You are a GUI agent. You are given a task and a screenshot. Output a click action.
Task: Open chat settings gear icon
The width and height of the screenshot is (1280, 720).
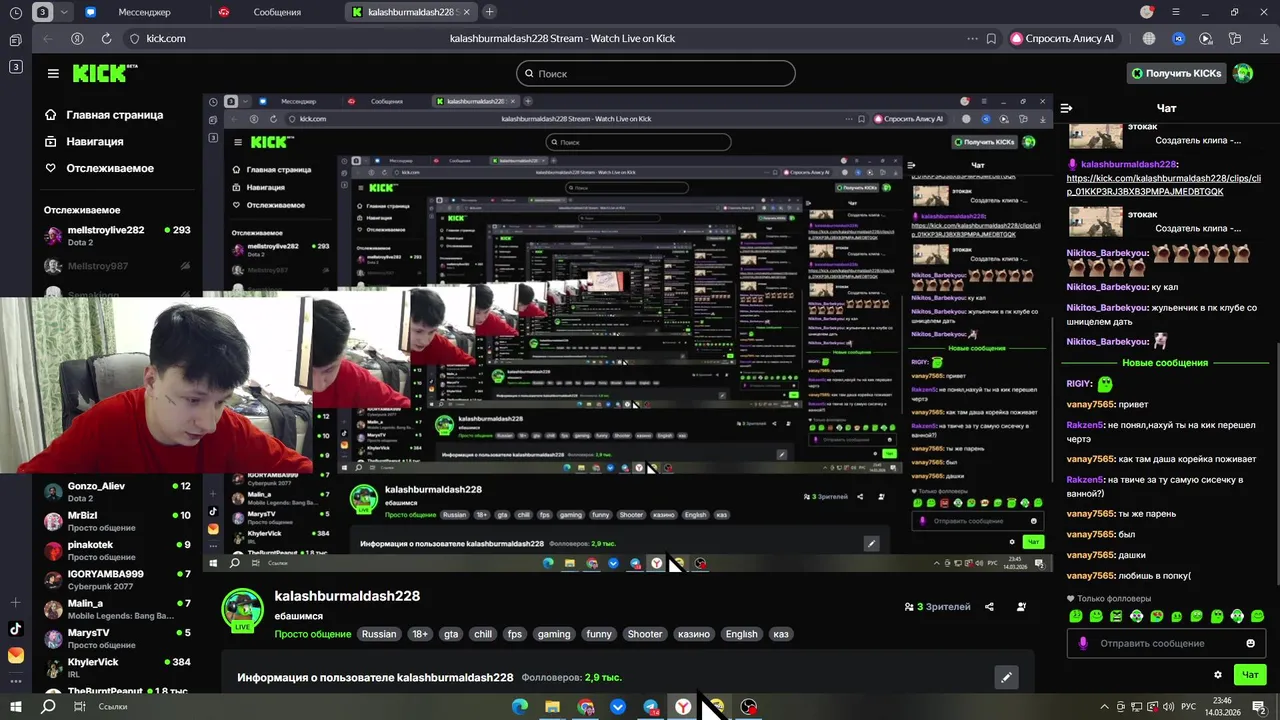pyautogui.click(x=1217, y=675)
